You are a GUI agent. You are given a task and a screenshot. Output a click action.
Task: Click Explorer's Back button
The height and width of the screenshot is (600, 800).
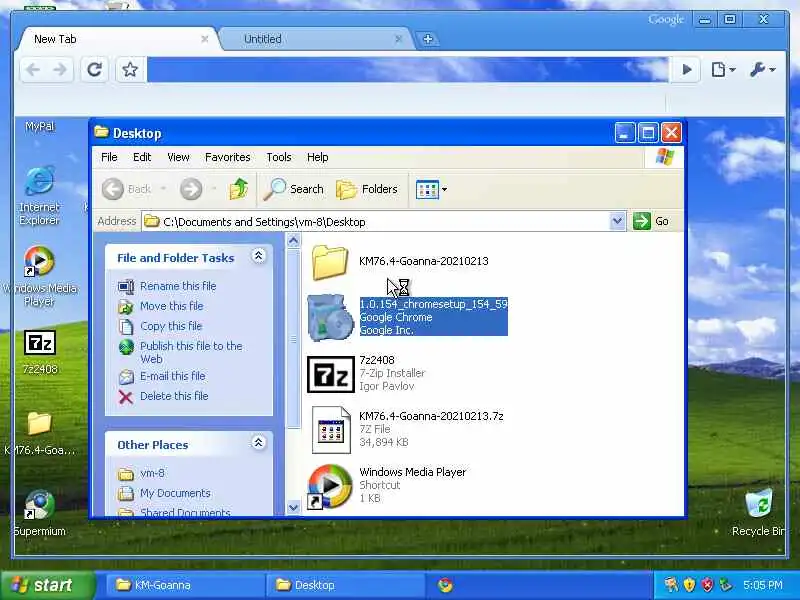126,189
